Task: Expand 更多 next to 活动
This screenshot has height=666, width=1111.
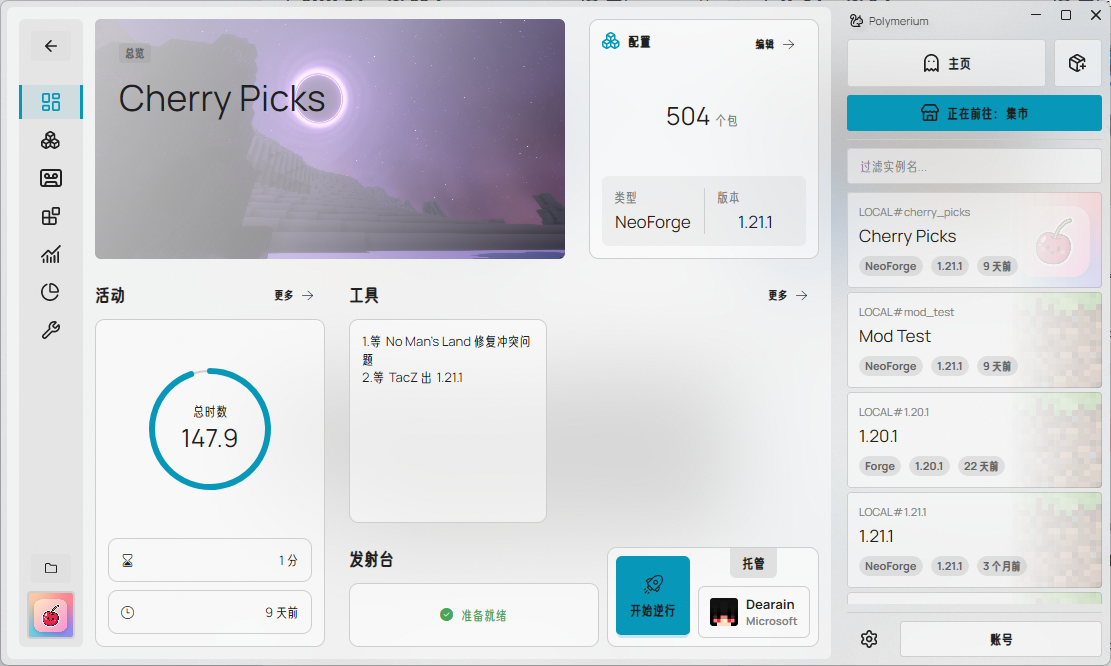Action: pos(294,296)
